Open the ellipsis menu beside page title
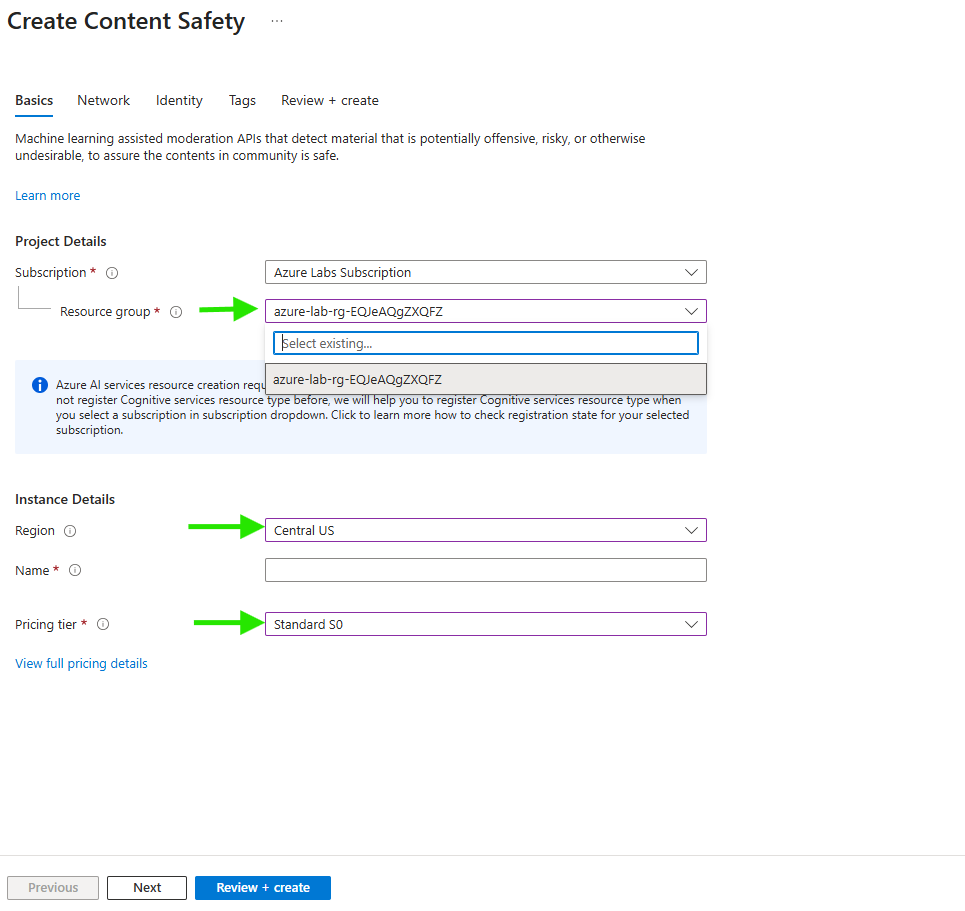This screenshot has height=911, width=965. (277, 21)
